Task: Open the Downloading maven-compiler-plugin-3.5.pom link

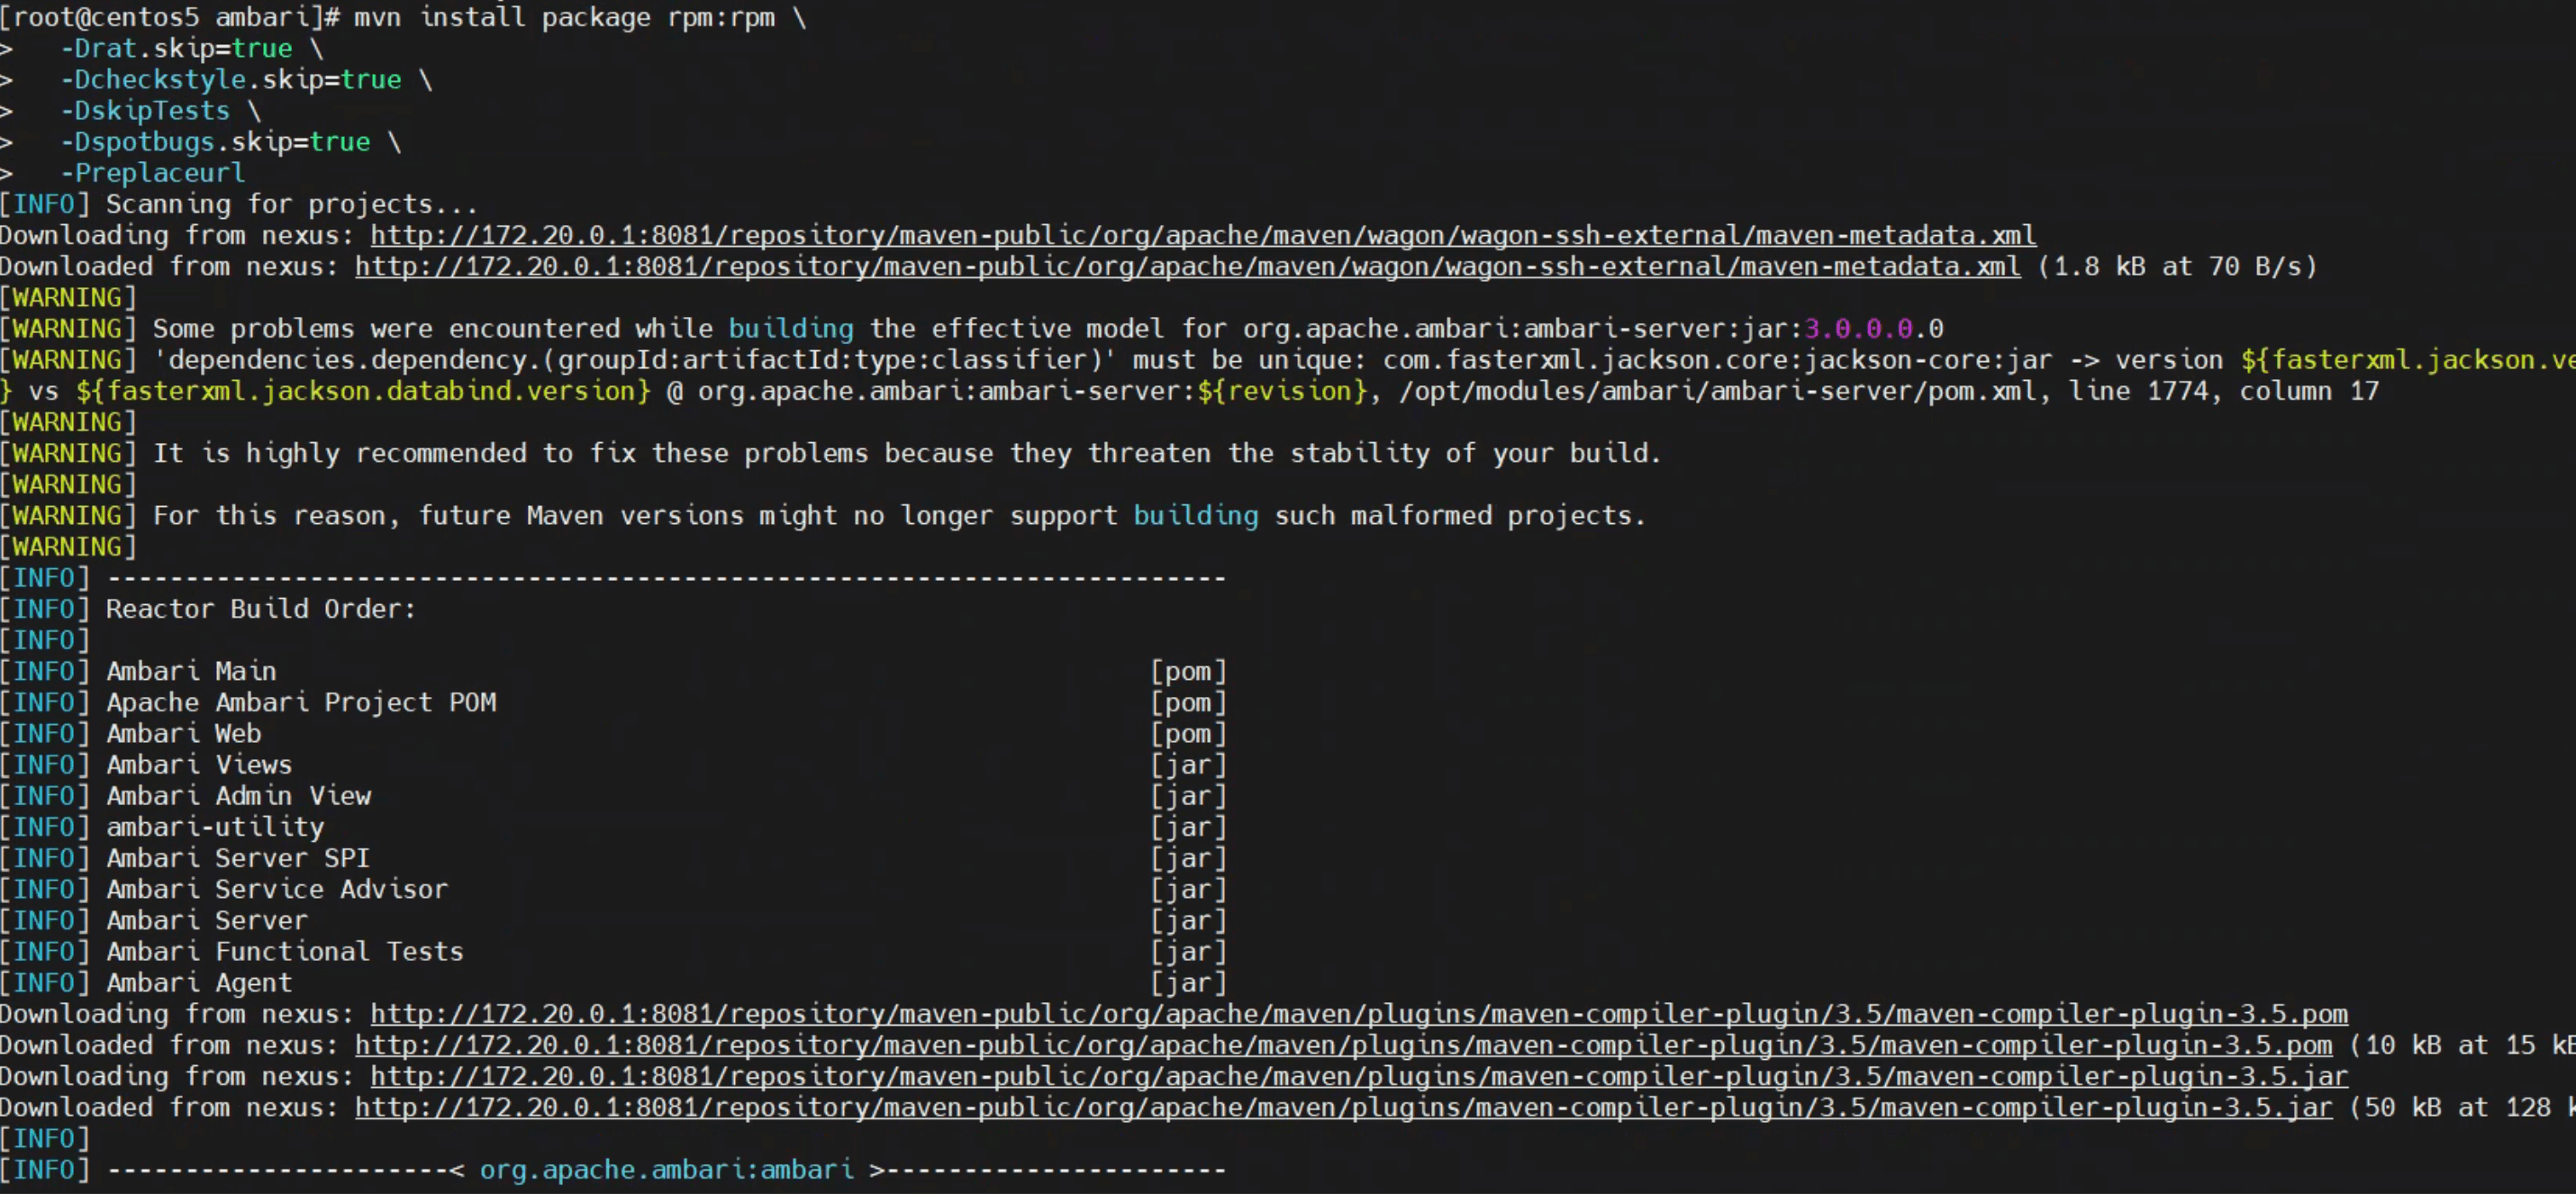Action: click(x=1358, y=1014)
